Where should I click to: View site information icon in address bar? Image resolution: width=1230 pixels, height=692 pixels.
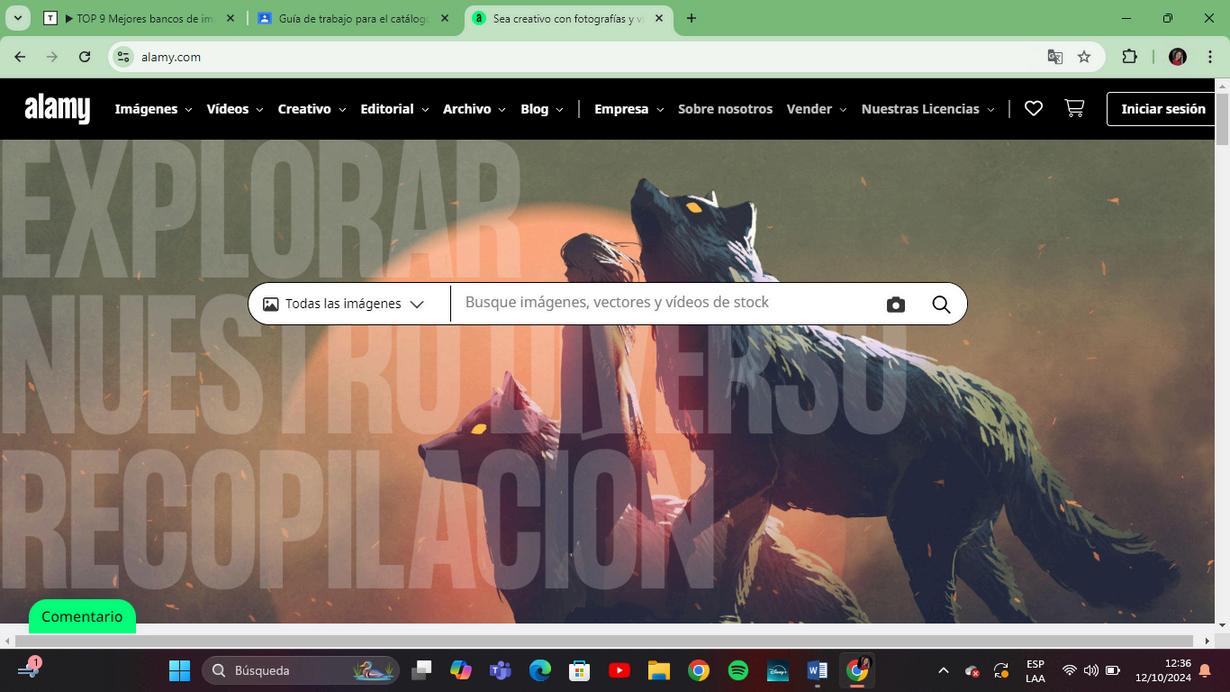[123, 57]
